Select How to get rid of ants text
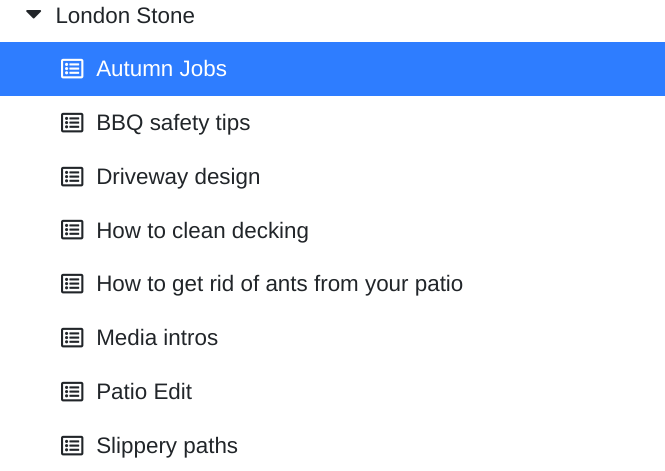The width and height of the screenshot is (665, 471). coord(279,284)
